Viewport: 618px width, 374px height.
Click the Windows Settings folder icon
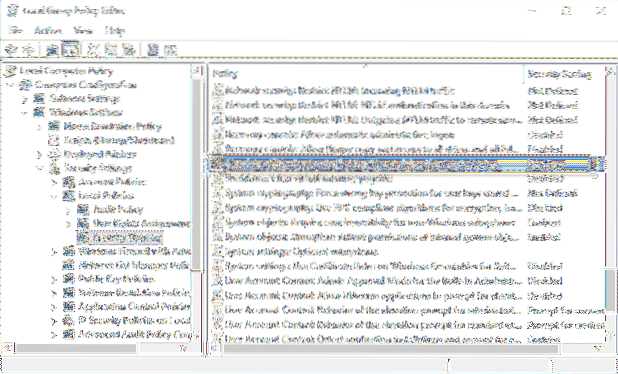click(39, 113)
